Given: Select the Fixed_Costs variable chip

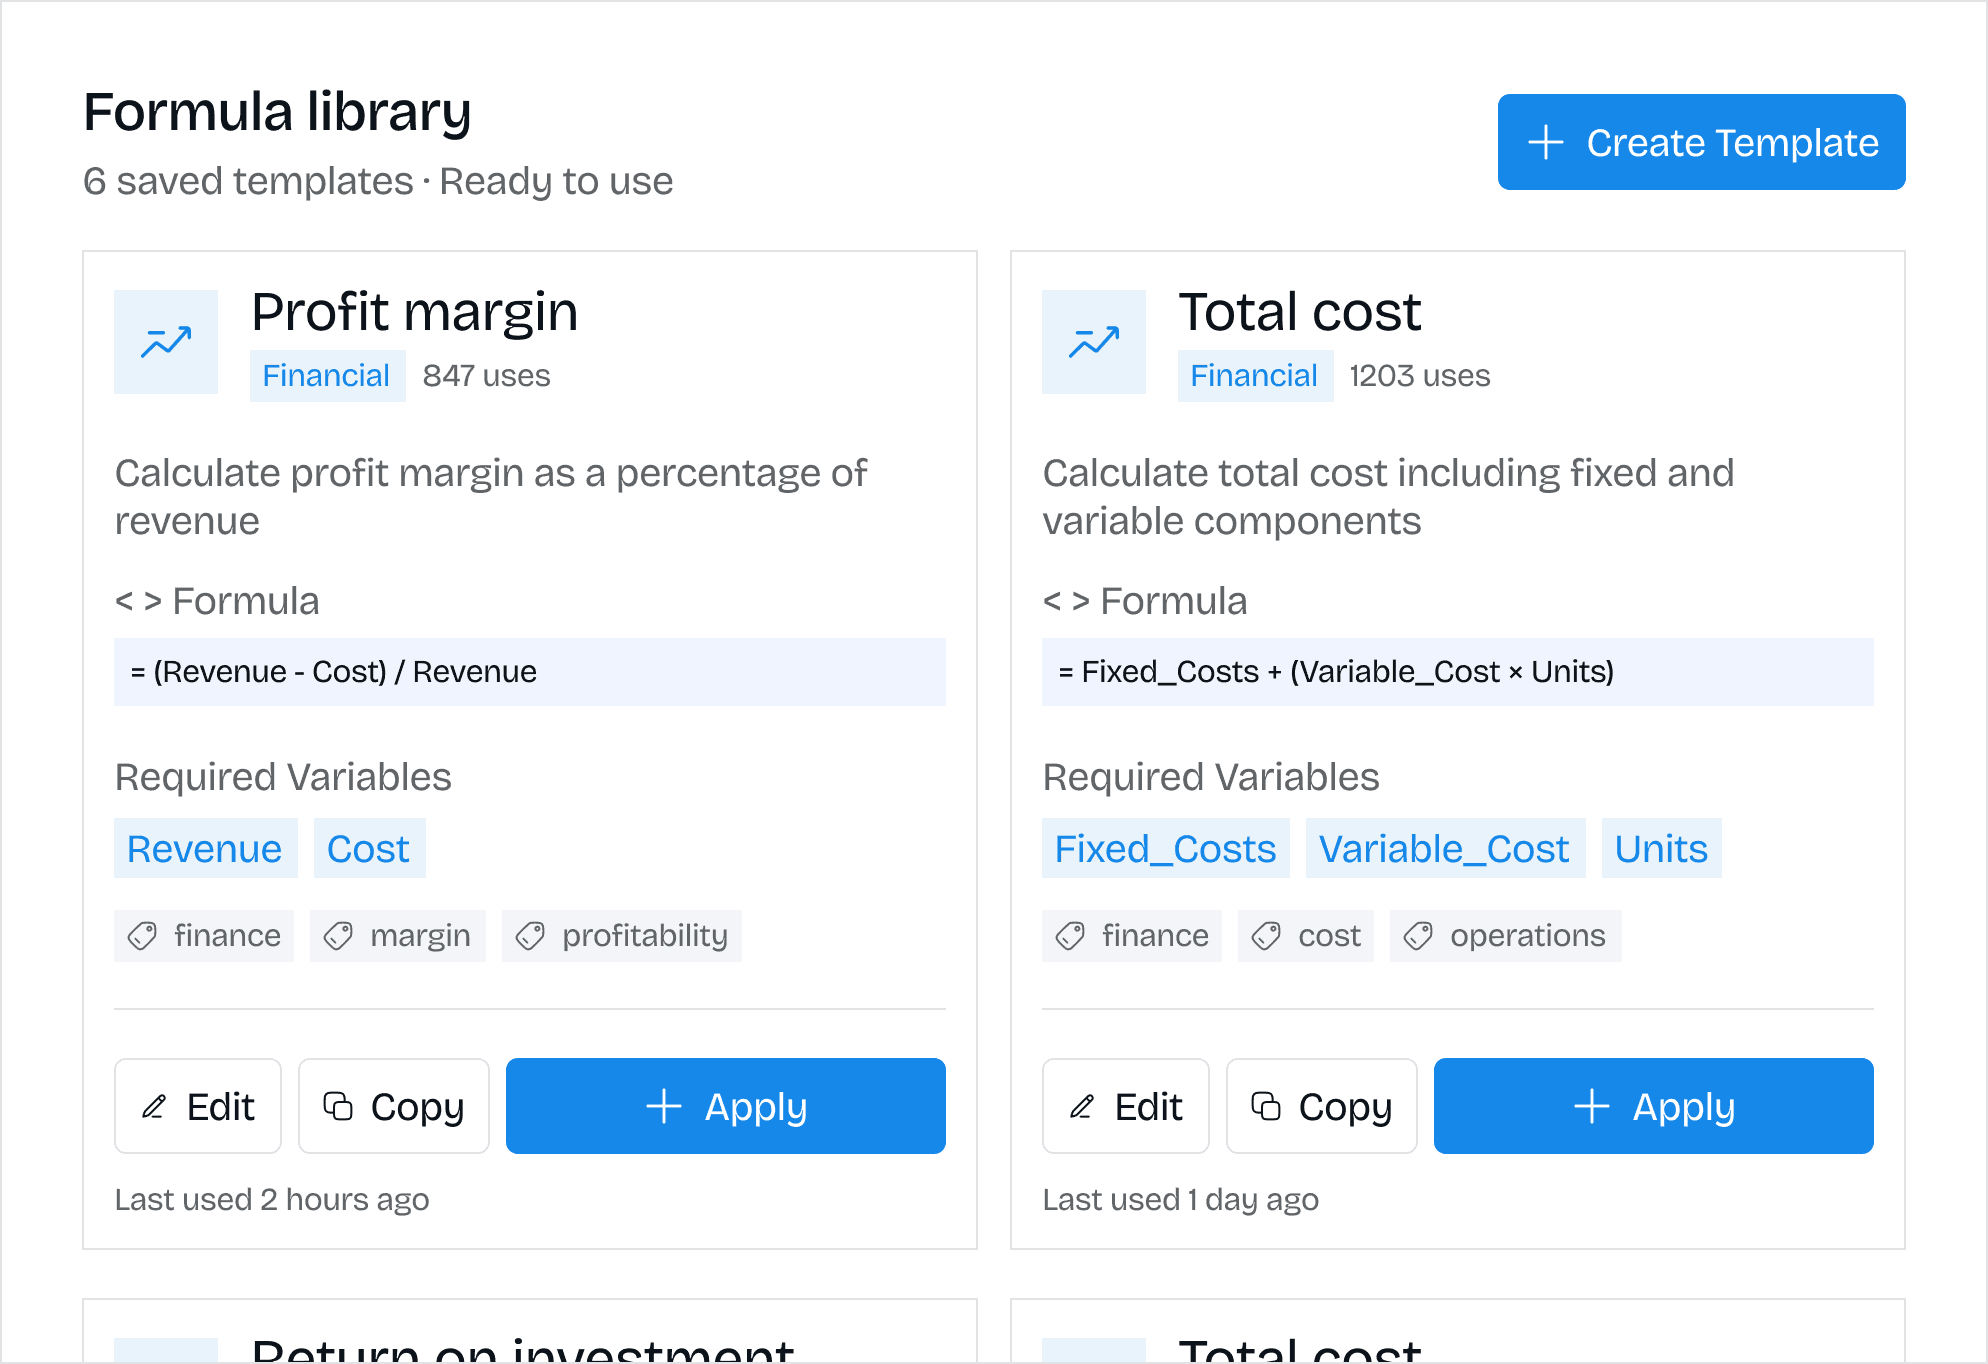Looking at the screenshot, I should pos(1165,848).
